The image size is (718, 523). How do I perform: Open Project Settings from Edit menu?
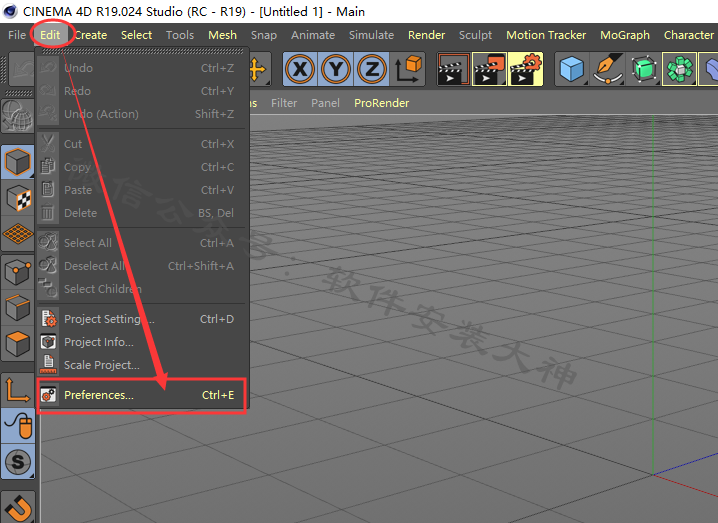coord(142,319)
